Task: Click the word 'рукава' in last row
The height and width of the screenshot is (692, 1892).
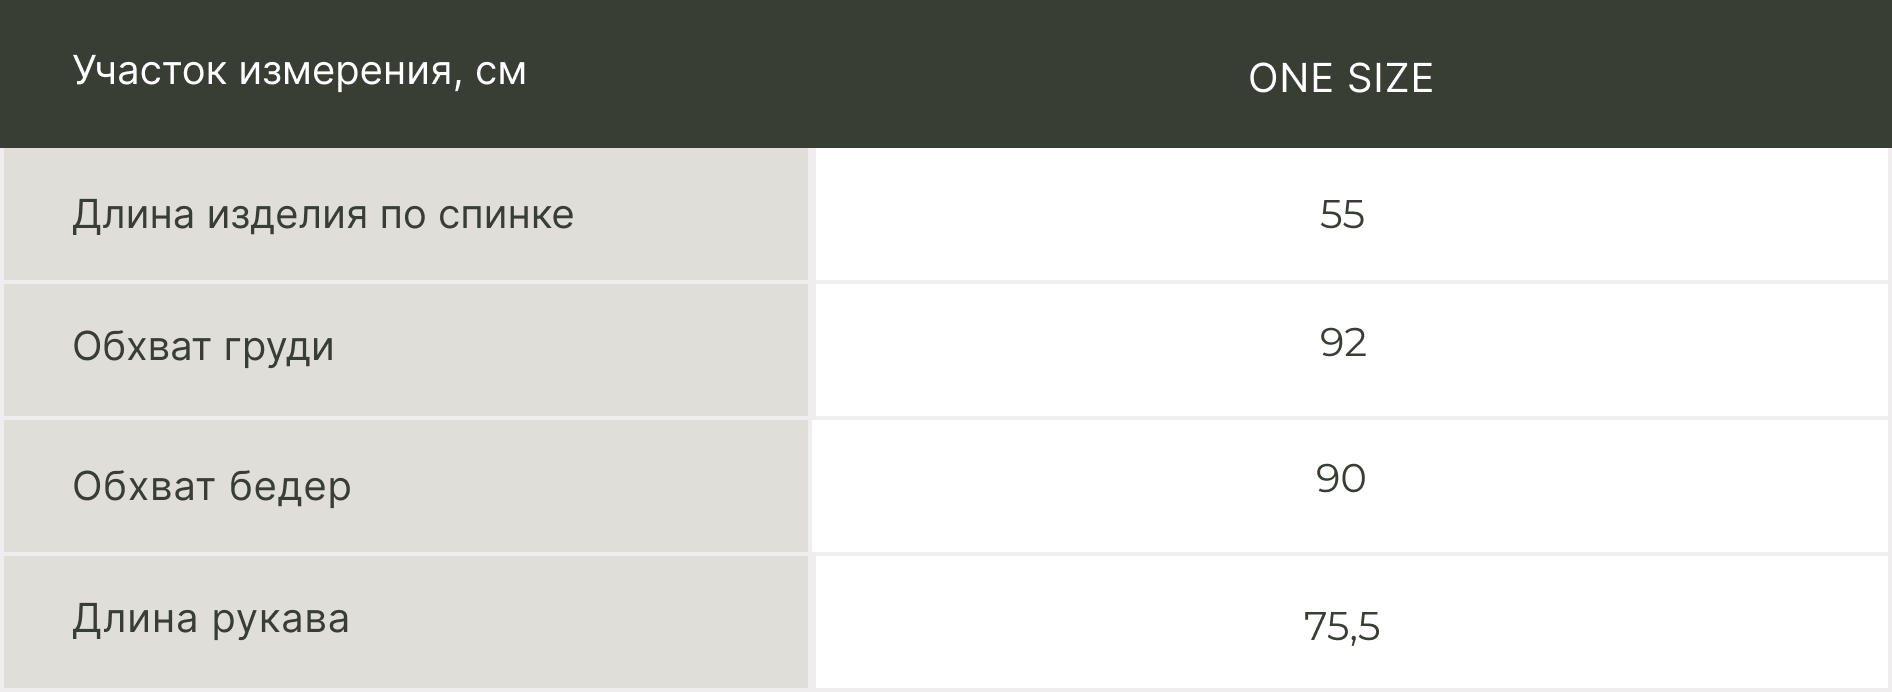Action: tap(281, 619)
